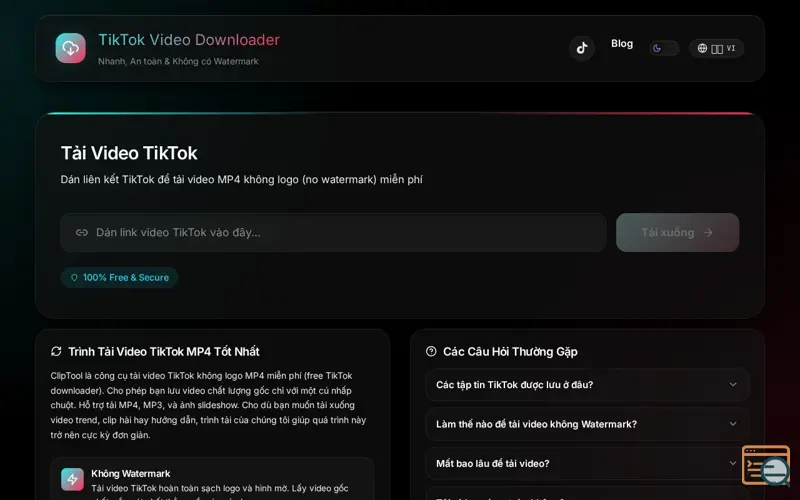Viewport: 800px width, 500px height.
Task: Click the 'Tải Video TikTok' heading
Action: point(129,153)
